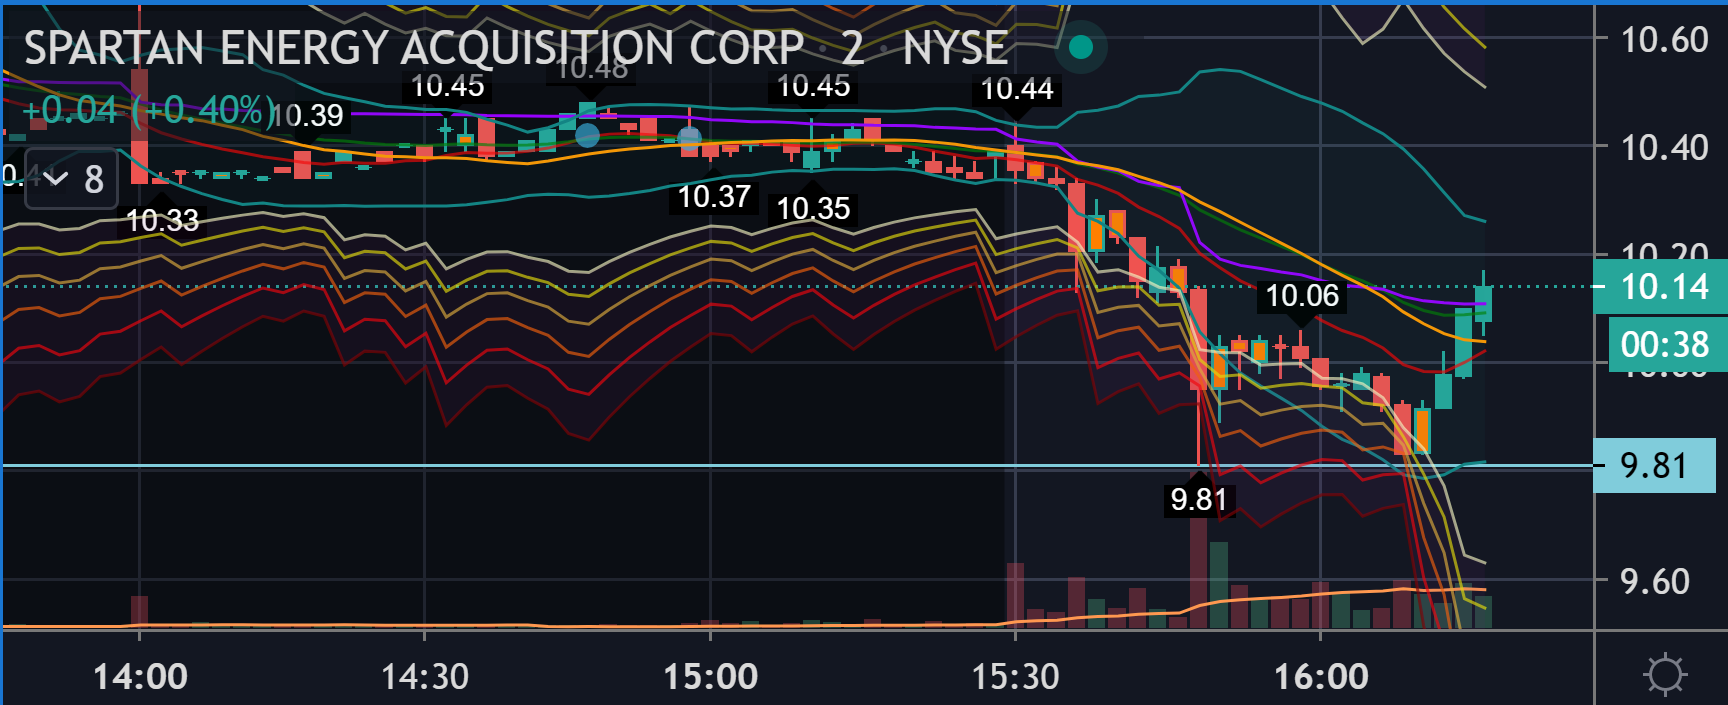Screen dimensions: 1728x705
Task: Click the 10.44 pivot high label
Action: [x=1017, y=90]
